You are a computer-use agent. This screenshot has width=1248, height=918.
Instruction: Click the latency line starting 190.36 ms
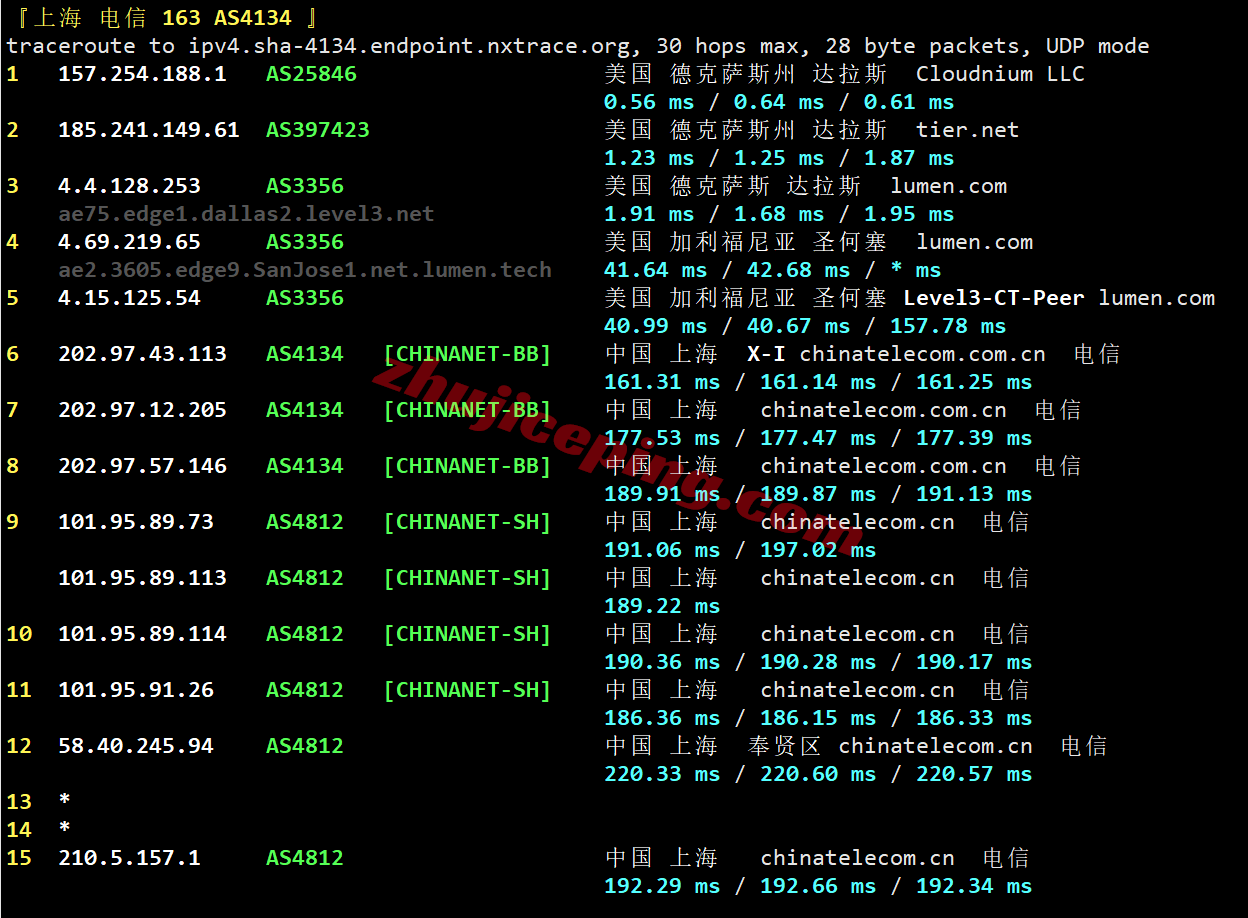click(818, 662)
